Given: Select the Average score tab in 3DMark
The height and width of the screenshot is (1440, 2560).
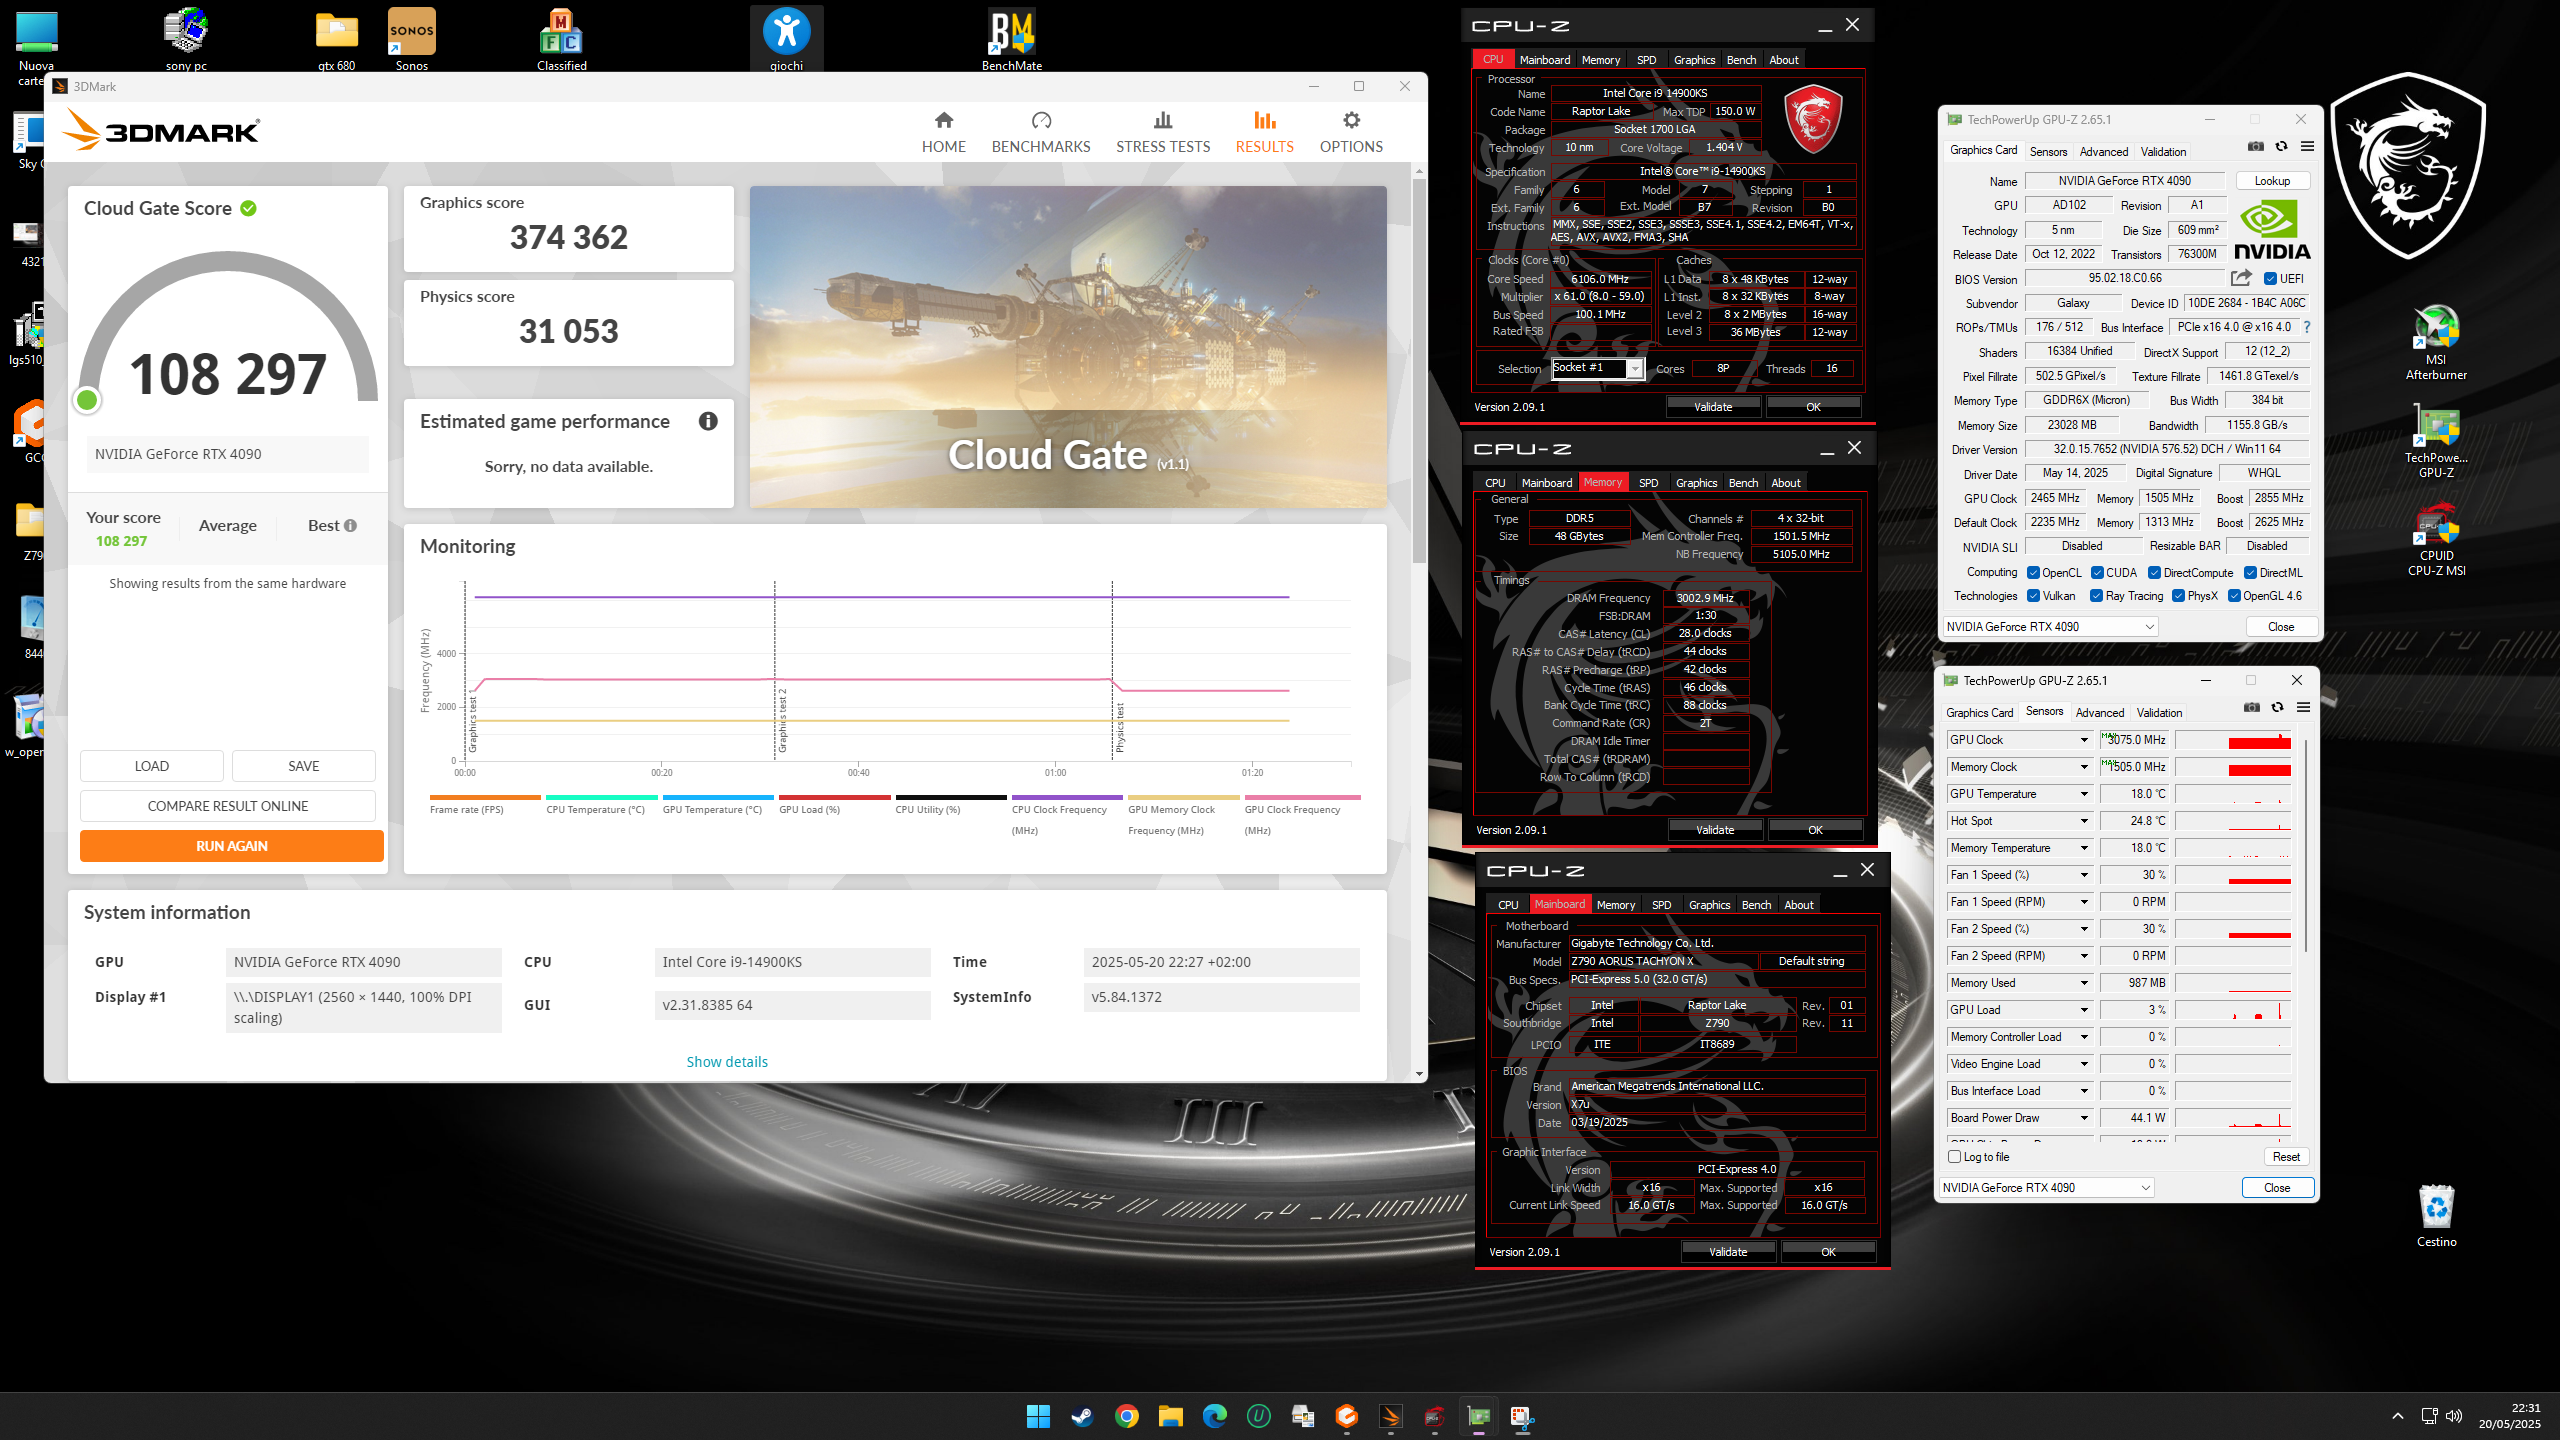Looking at the screenshot, I should 228,526.
